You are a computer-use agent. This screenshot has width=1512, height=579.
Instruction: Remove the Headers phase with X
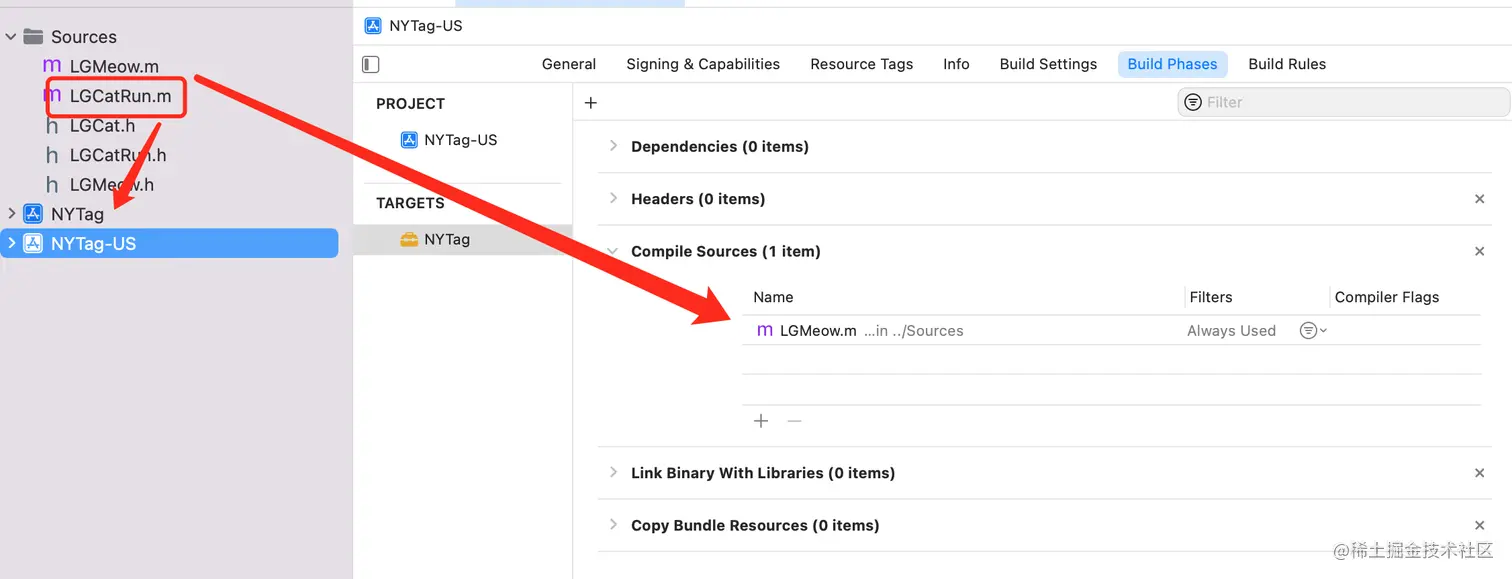tap(1479, 199)
